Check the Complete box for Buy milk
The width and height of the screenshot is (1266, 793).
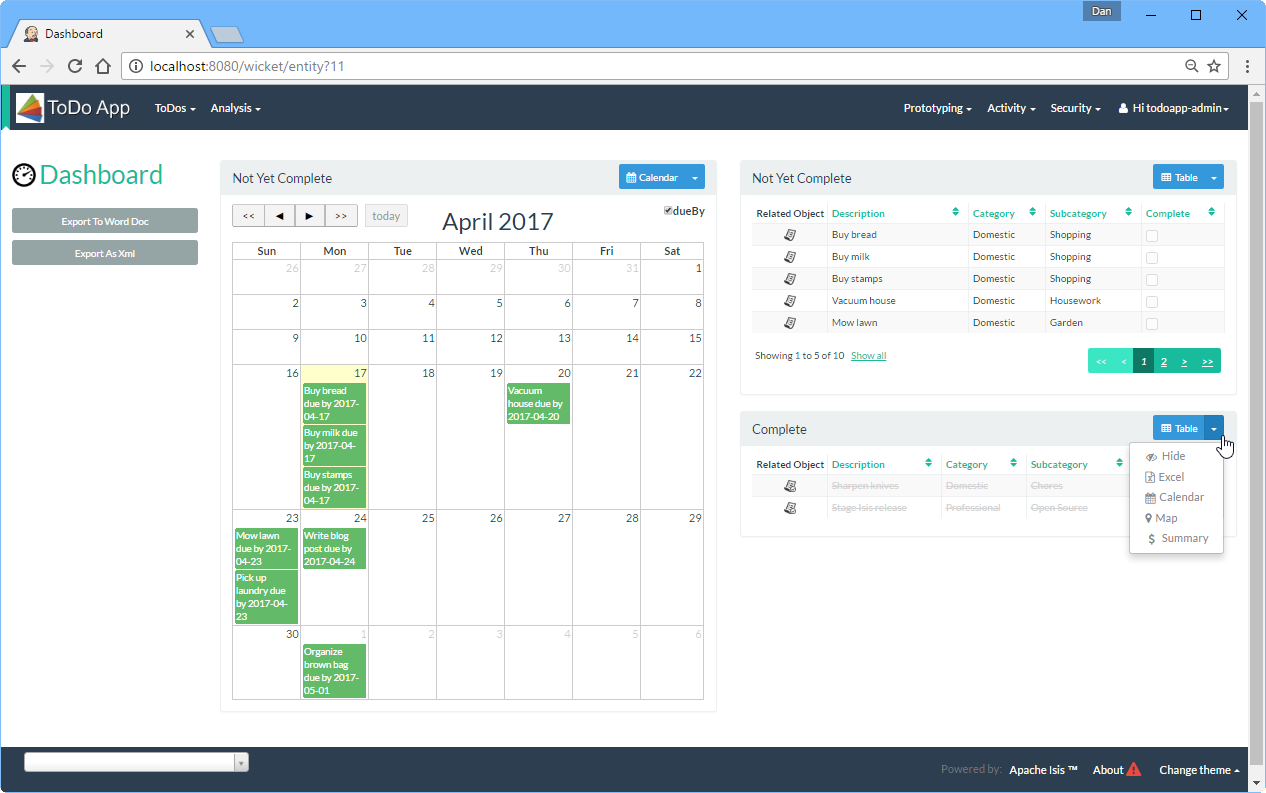coord(1152,257)
